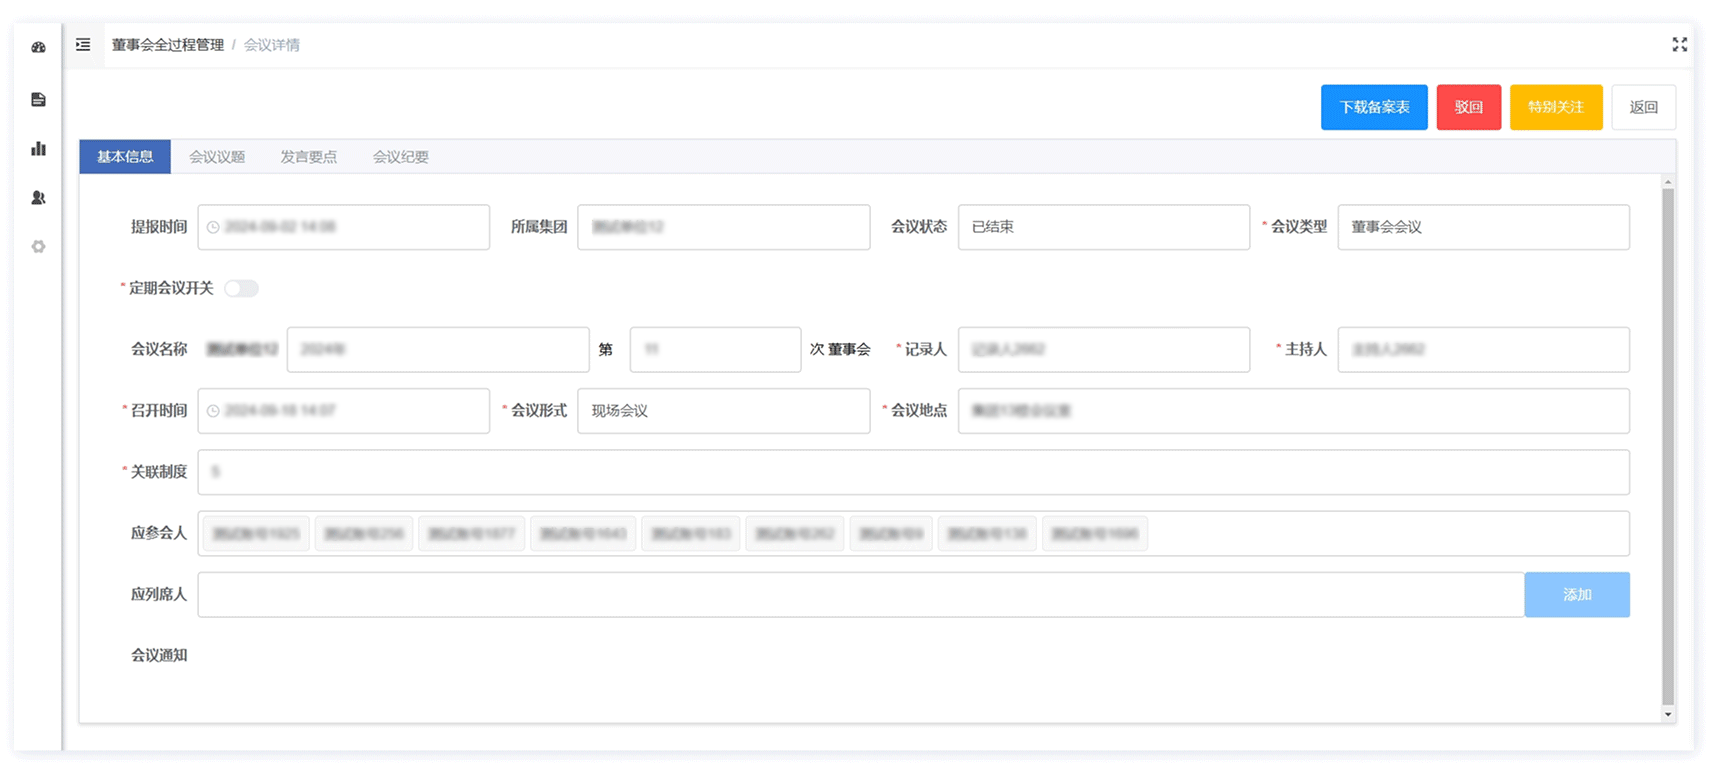This screenshot has width=1712, height=779.
Task: Click the clock icon in 召开时间 field
Action: pos(213,411)
